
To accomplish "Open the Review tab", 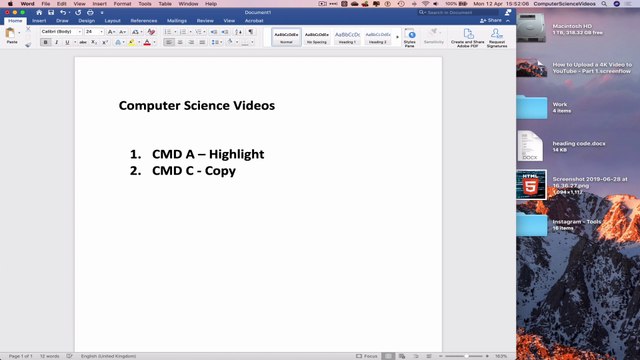I will pos(205,21).
